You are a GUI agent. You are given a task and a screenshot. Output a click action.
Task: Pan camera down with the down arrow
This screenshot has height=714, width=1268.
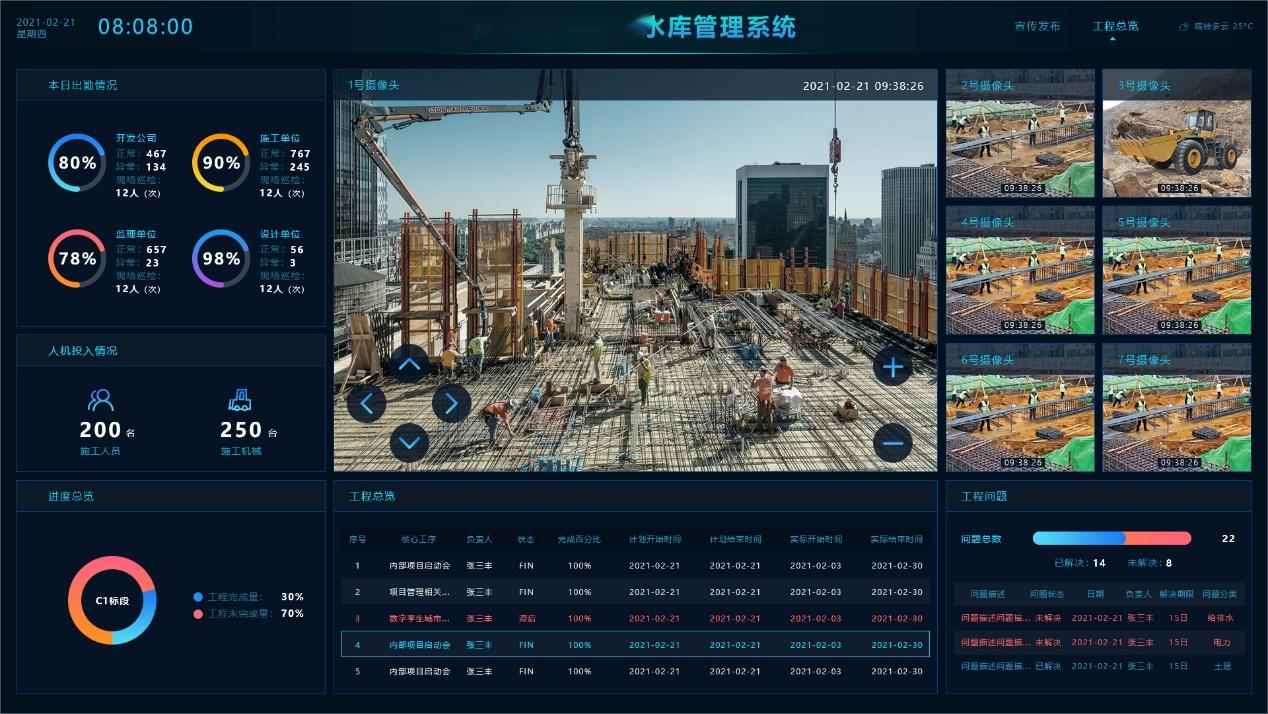pyautogui.click(x=409, y=441)
